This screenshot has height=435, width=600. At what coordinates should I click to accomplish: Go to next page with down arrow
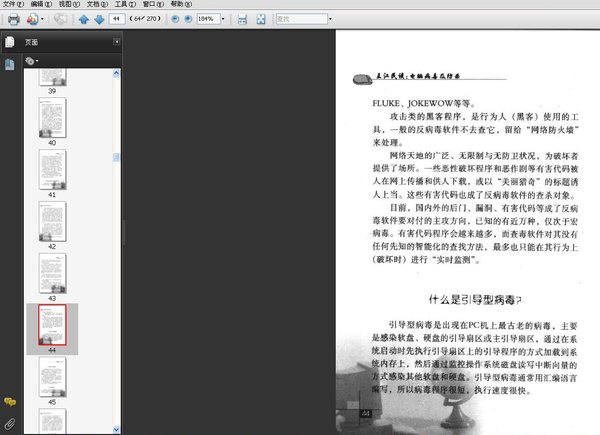click(x=99, y=19)
